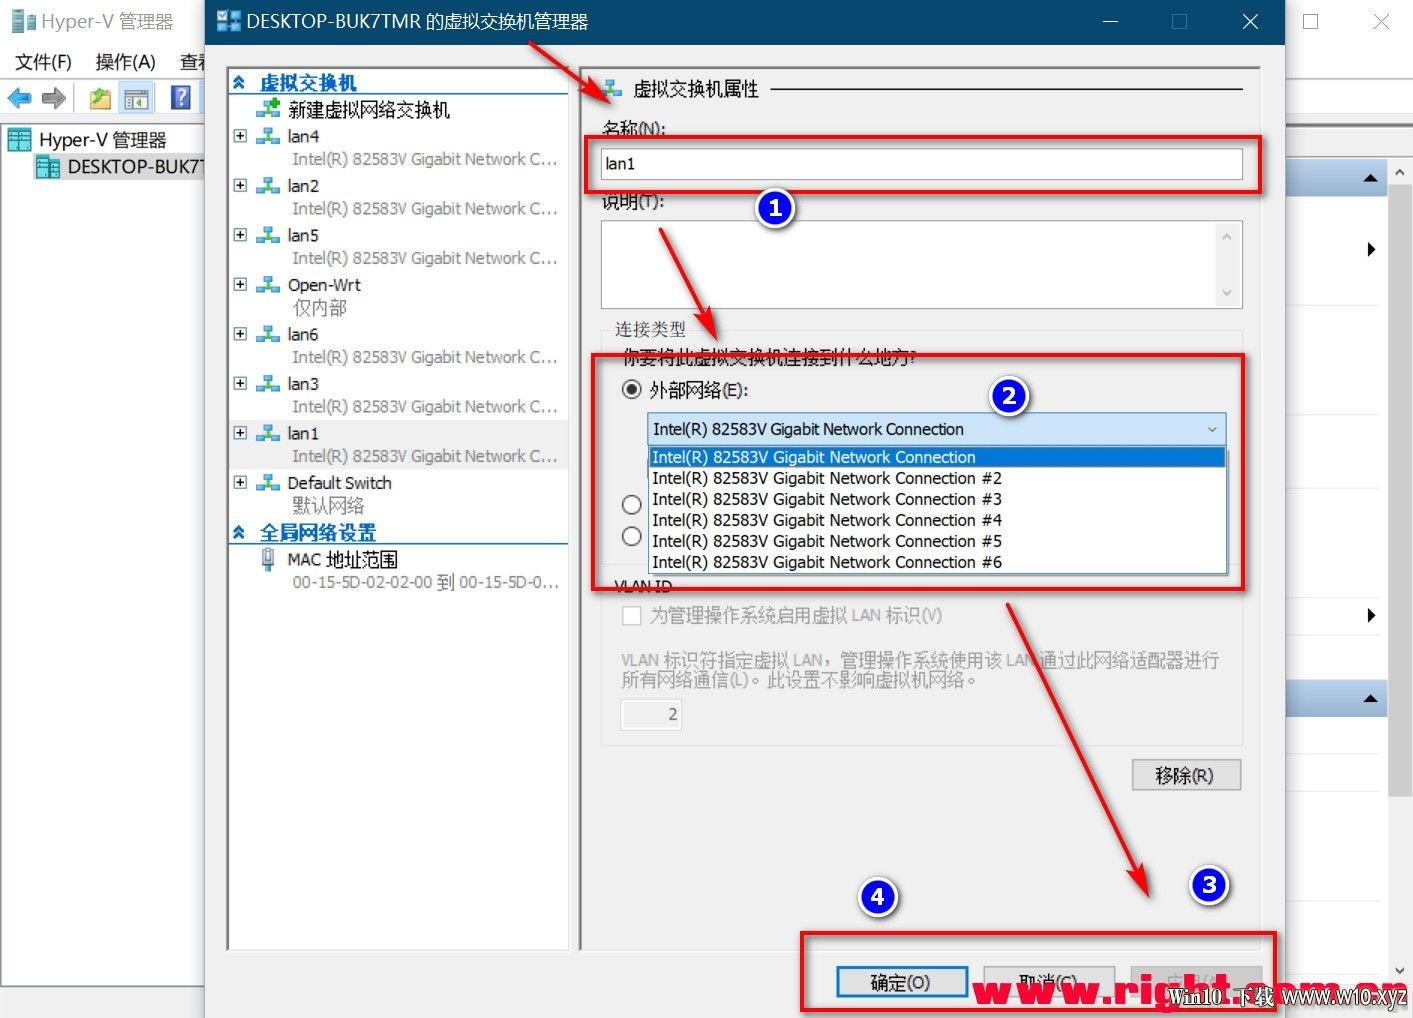The width and height of the screenshot is (1413, 1018).
Task: Collapse the 虚拟交换机 section header
Action: pos(239,83)
